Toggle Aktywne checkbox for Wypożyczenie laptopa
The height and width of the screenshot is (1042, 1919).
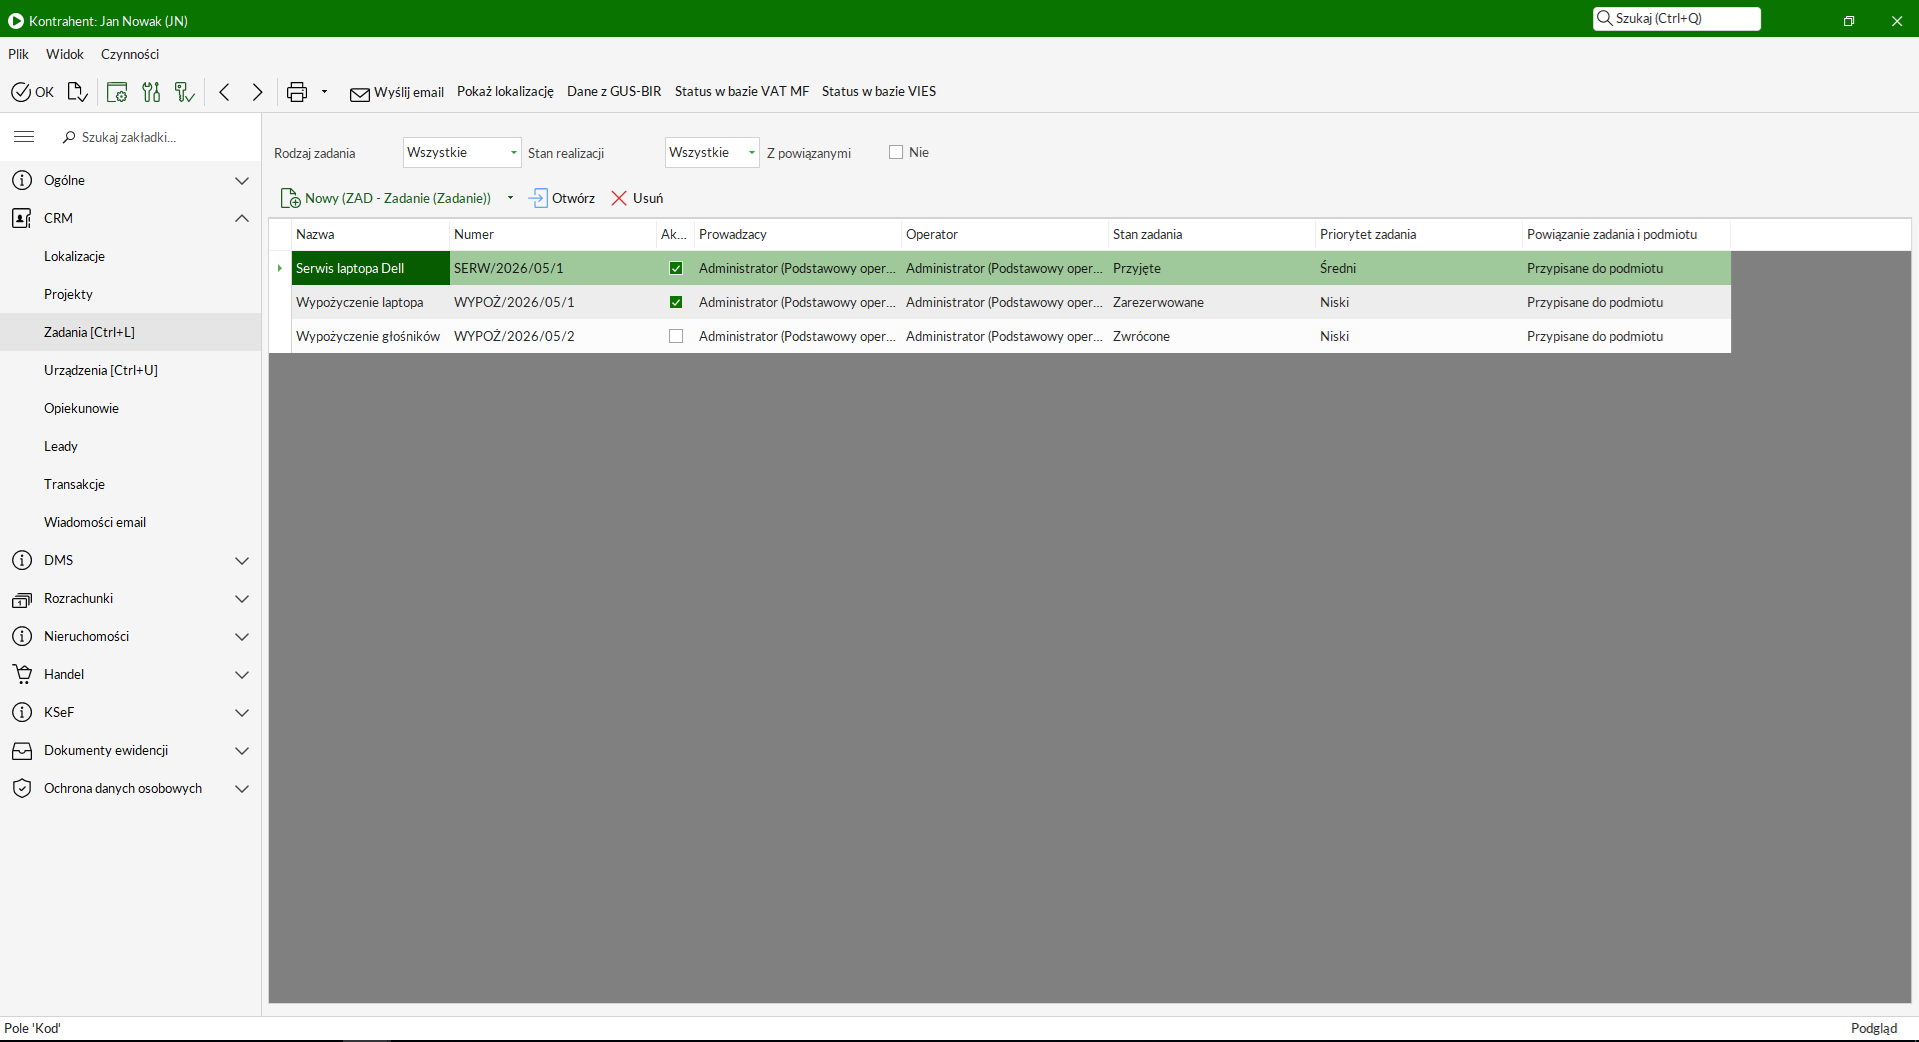coord(676,302)
